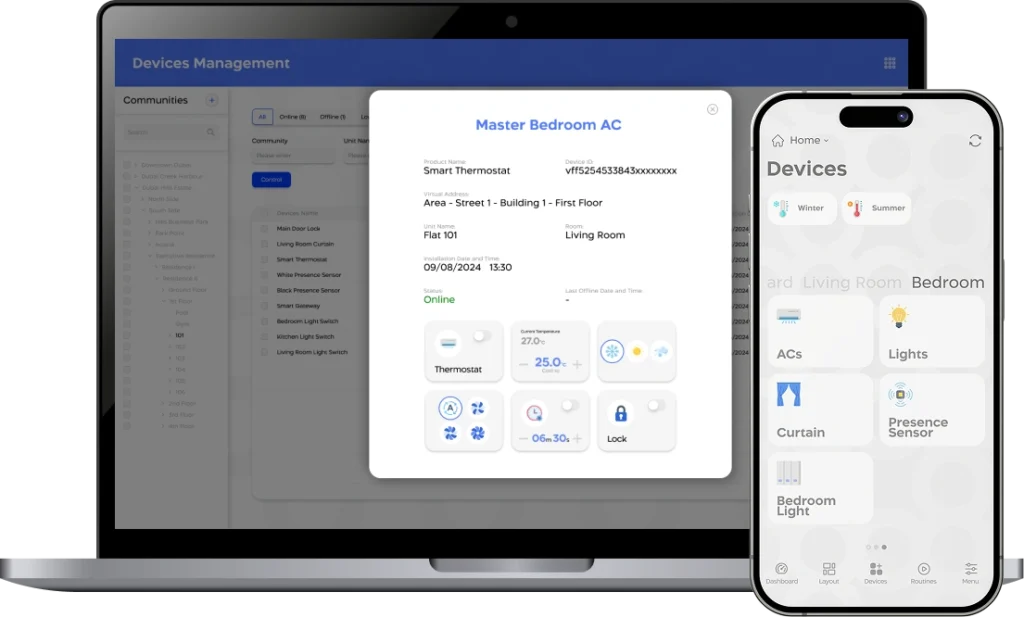Viewport: 1024px width, 617px height.
Task: Open the Lights device tile
Action: (931, 332)
